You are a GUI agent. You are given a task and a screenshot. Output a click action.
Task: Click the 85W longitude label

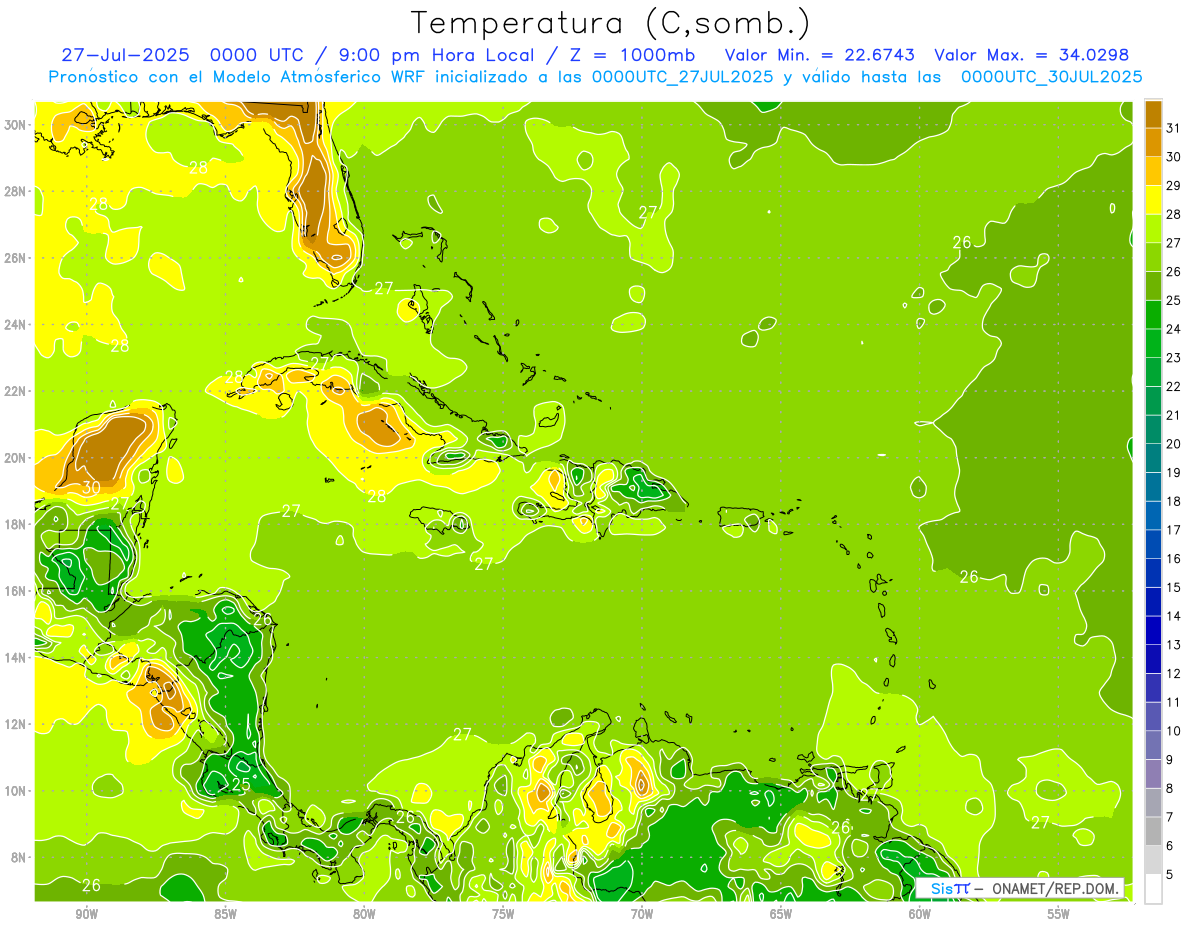(x=225, y=915)
